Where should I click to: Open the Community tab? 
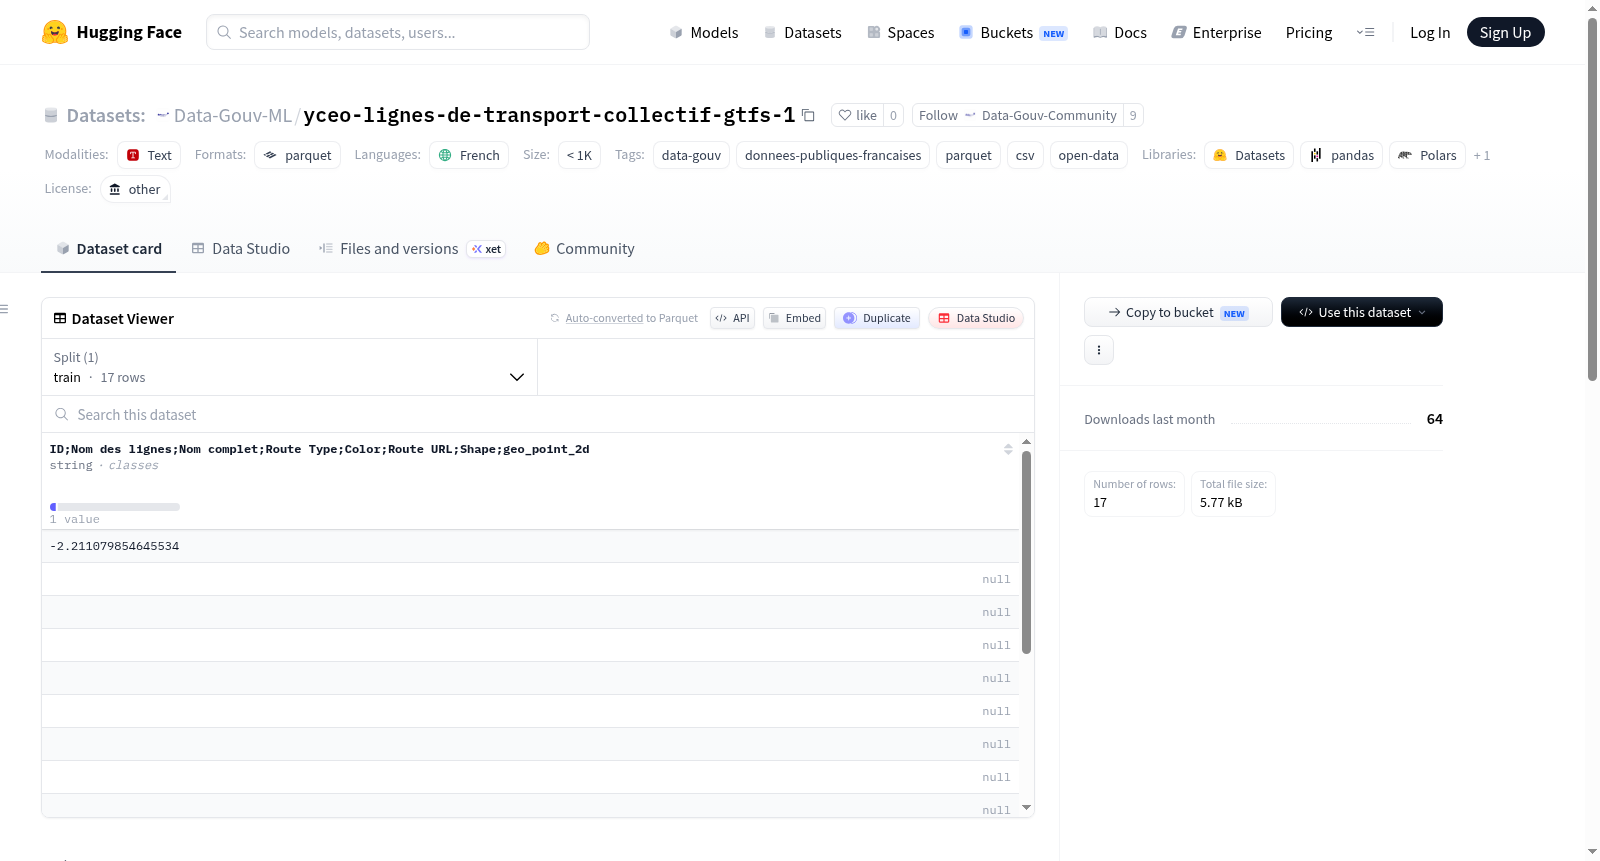[x=585, y=249]
